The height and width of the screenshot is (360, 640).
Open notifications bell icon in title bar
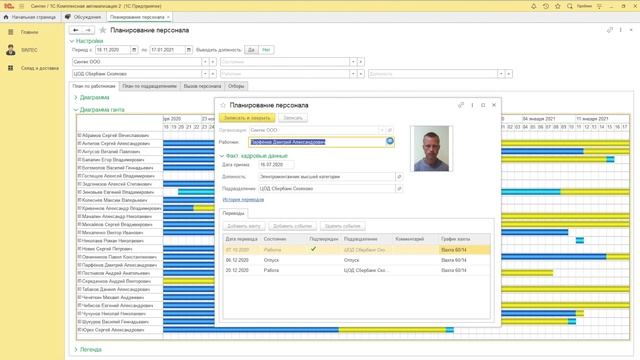[533, 6]
